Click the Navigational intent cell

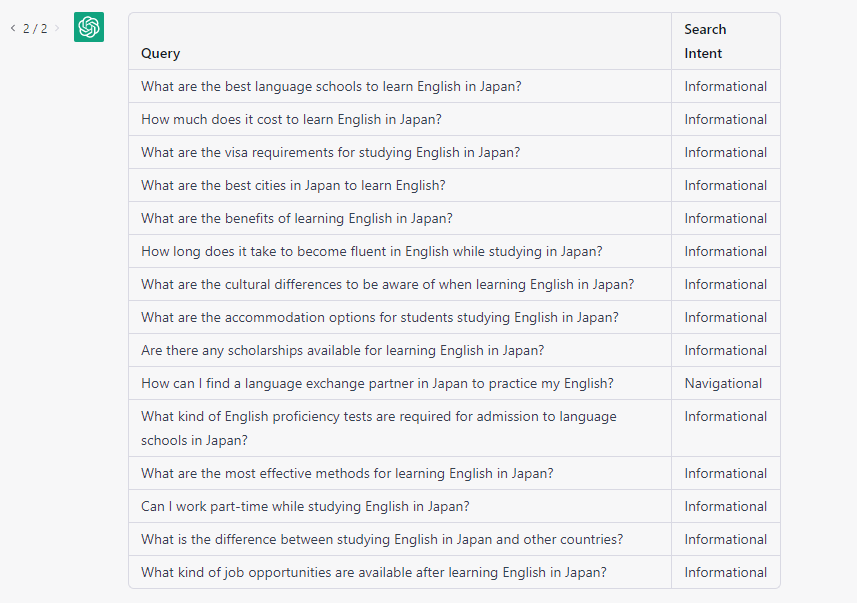723,383
